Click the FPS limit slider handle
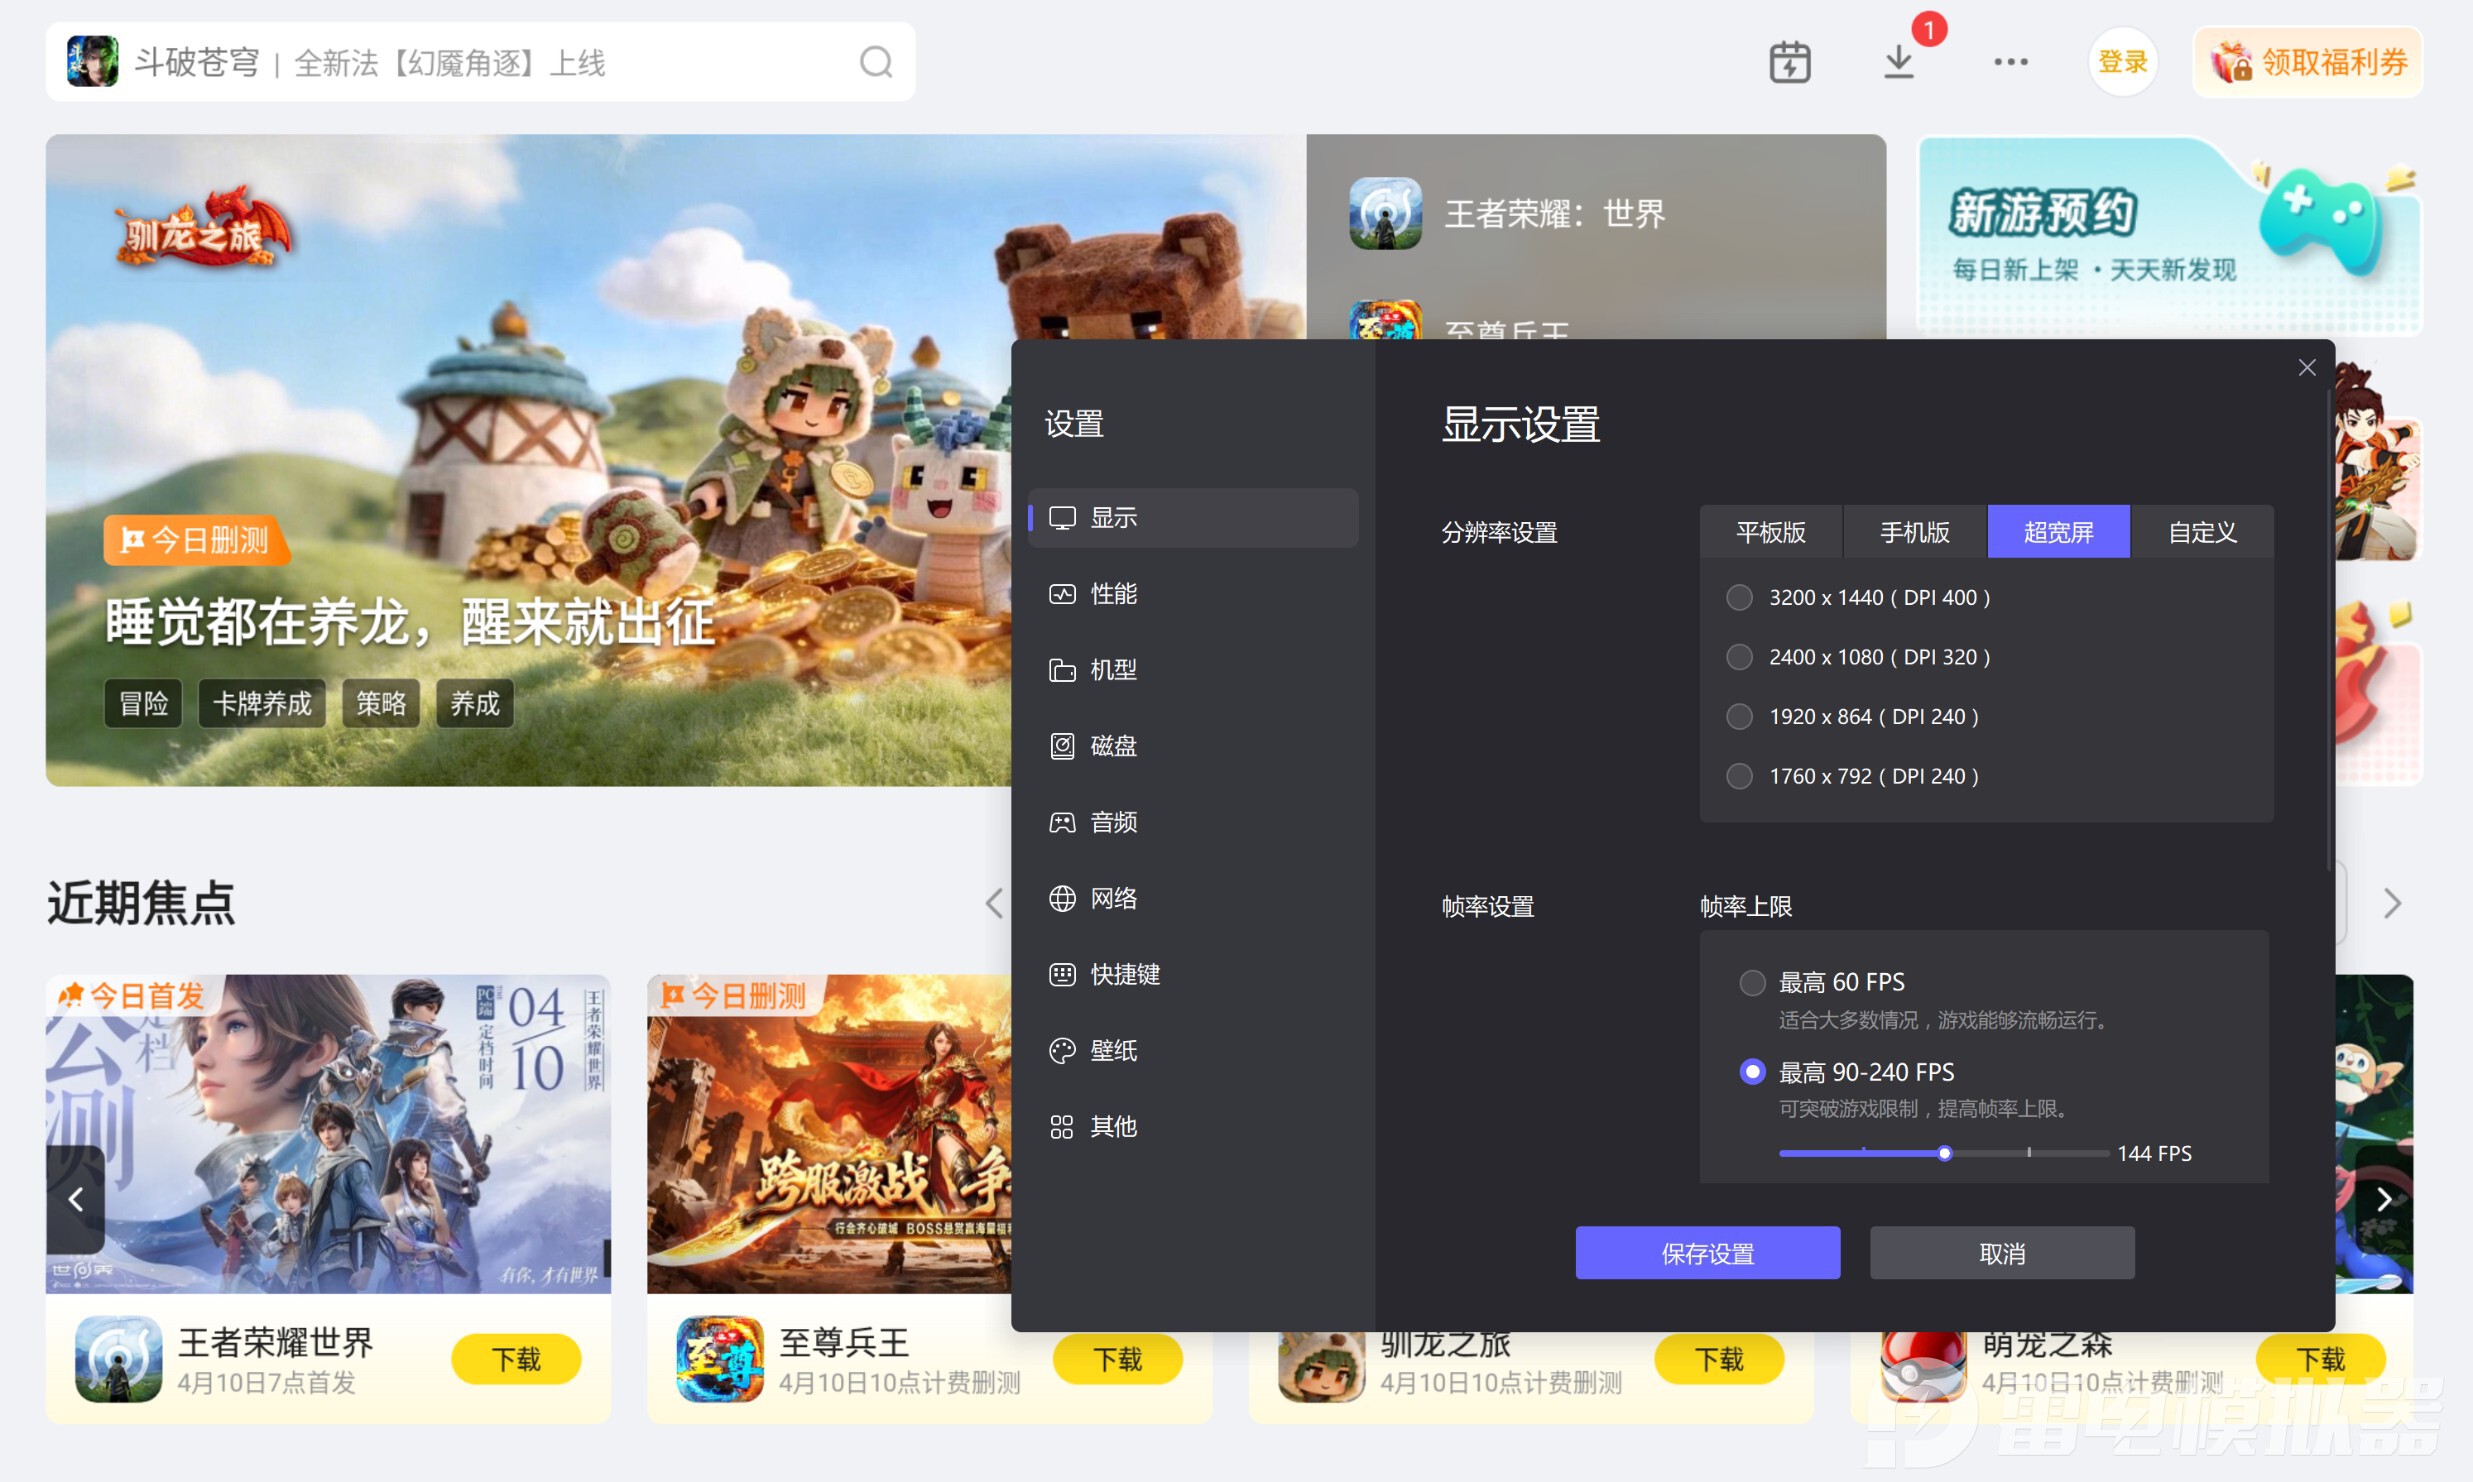Screen dimensions: 2473x1482 pyautogui.click(x=1944, y=1153)
